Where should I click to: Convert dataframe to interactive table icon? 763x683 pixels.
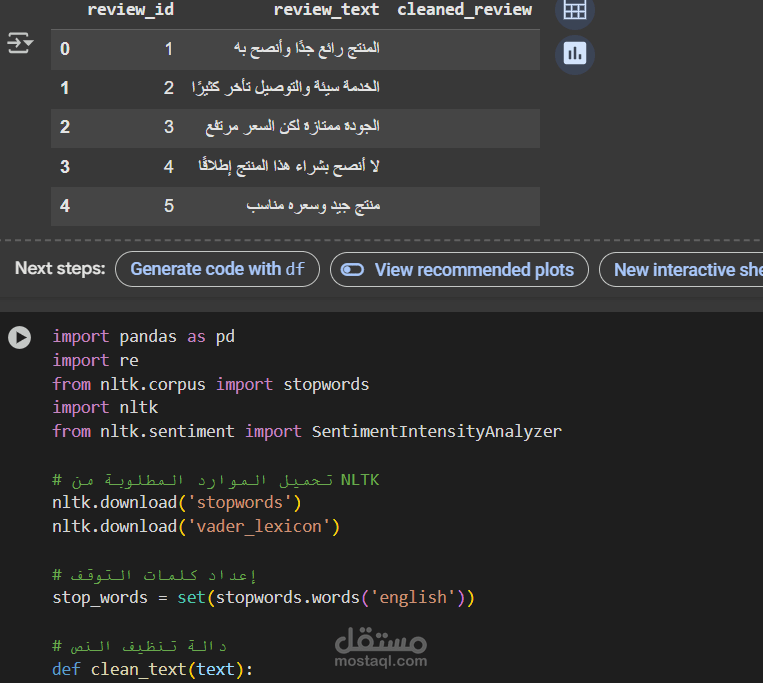tap(574, 11)
